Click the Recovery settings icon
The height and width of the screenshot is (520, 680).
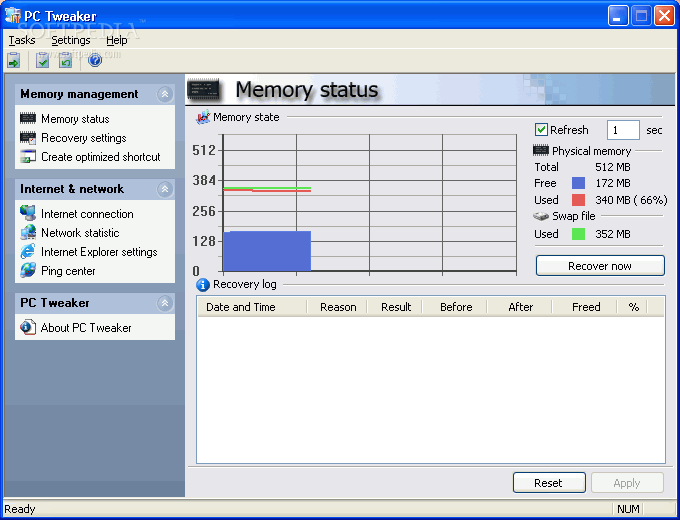(28, 137)
